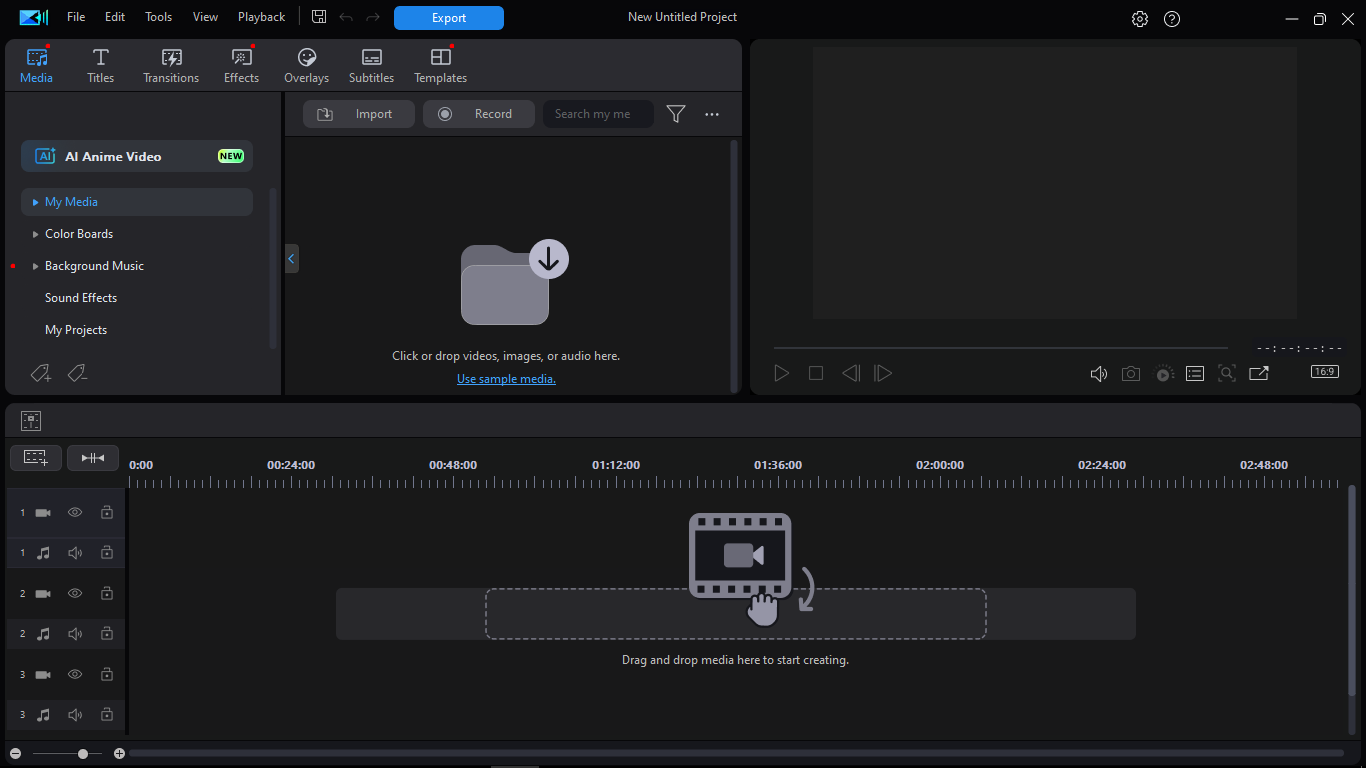Switch to the Transitions tab
This screenshot has height=768, width=1366.
(x=171, y=66)
